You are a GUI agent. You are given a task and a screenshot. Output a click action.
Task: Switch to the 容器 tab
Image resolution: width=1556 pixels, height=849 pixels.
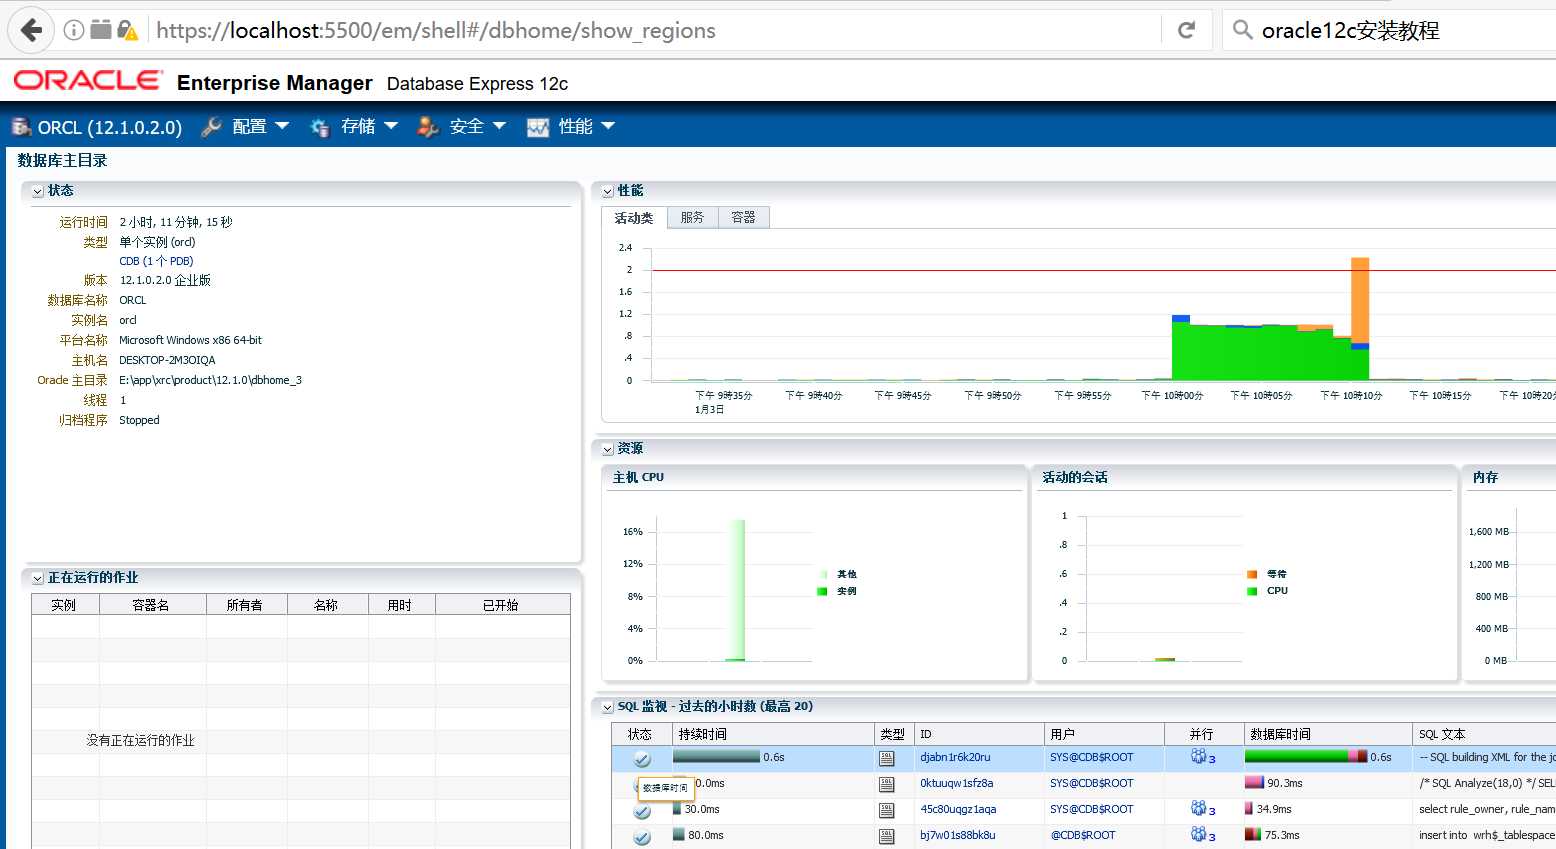coord(743,217)
